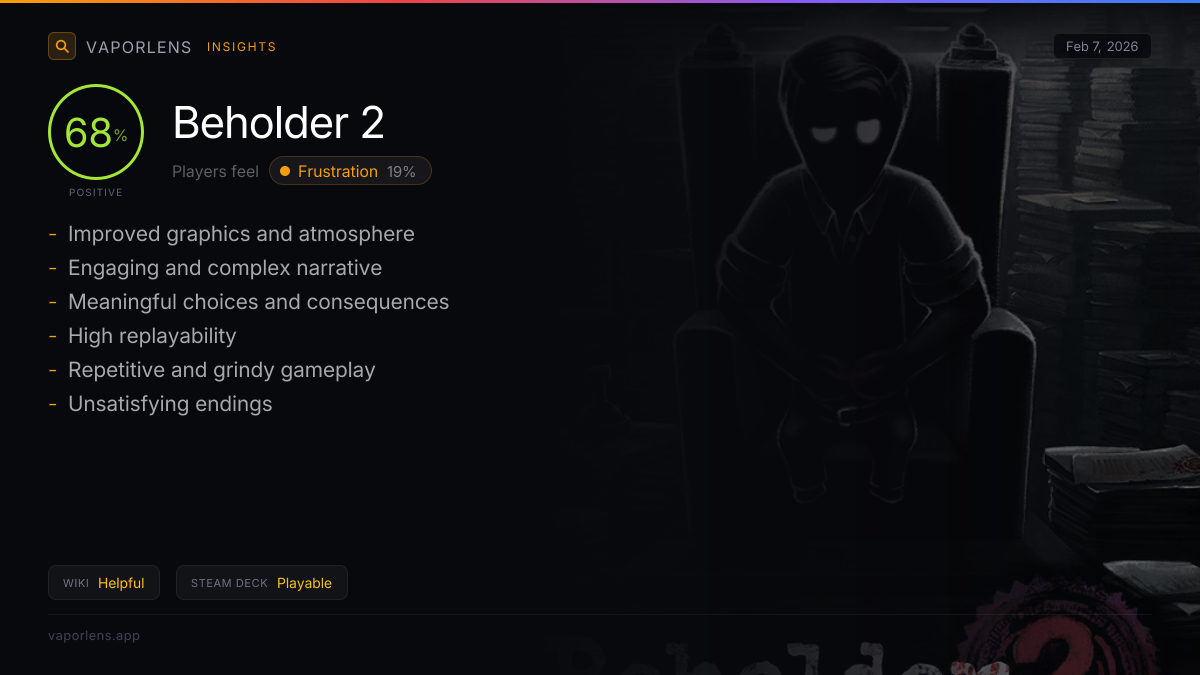Select 'Improved graphics and atmosphere' point
The image size is (1200, 675).
pyautogui.click(x=241, y=234)
